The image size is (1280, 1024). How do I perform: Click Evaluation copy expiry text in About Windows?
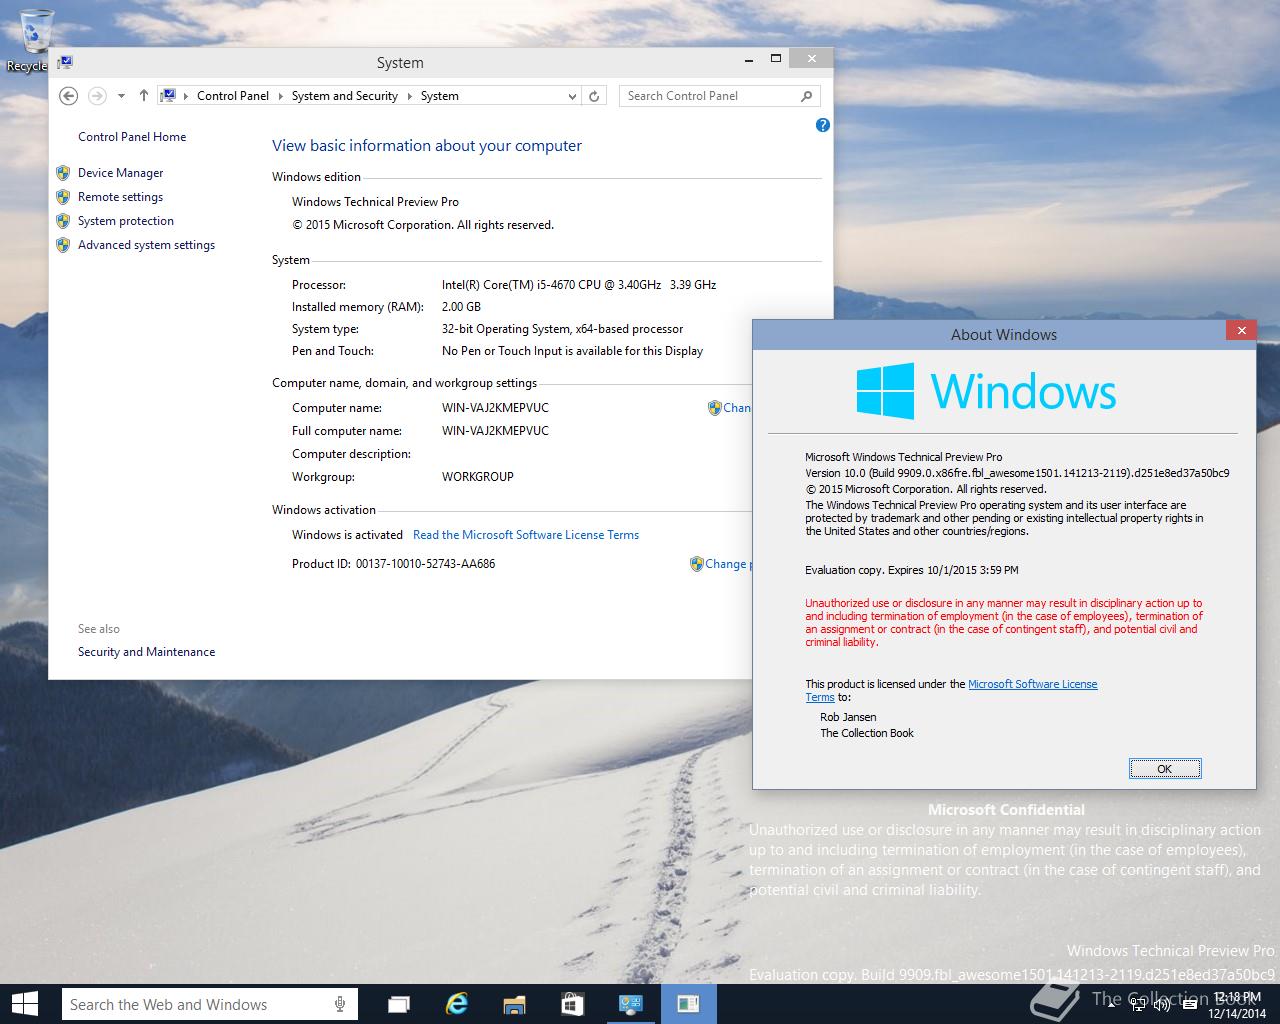911,570
